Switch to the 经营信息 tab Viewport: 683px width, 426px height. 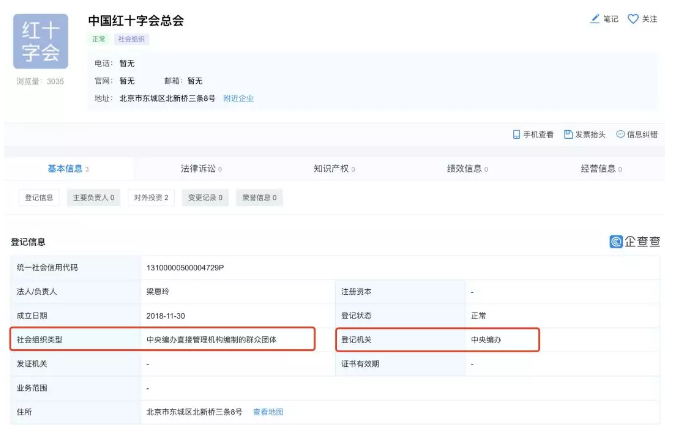click(601, 169)
